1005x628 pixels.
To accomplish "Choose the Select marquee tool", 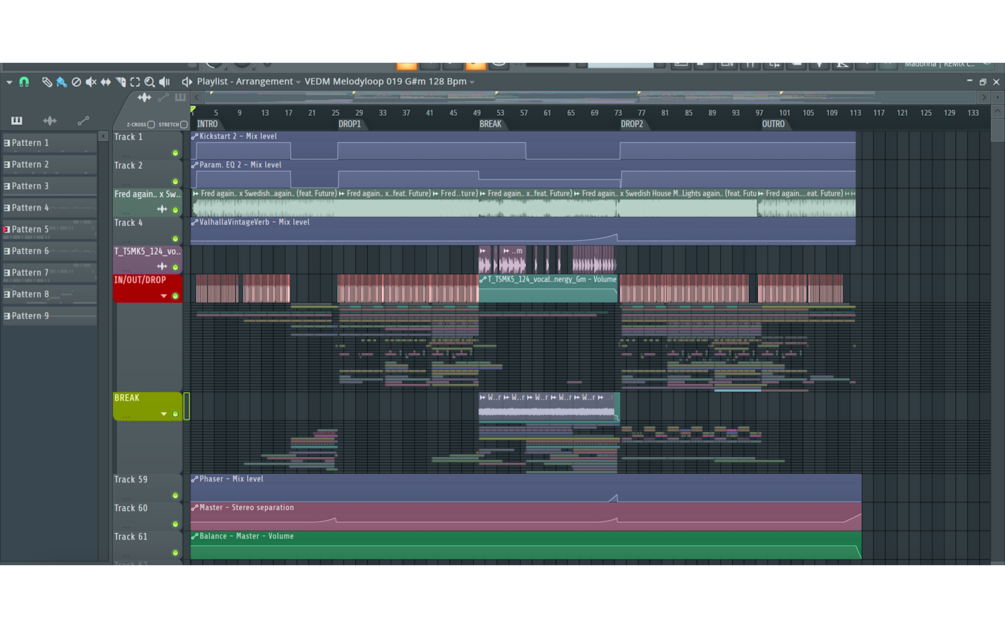I will click(135, 81).
